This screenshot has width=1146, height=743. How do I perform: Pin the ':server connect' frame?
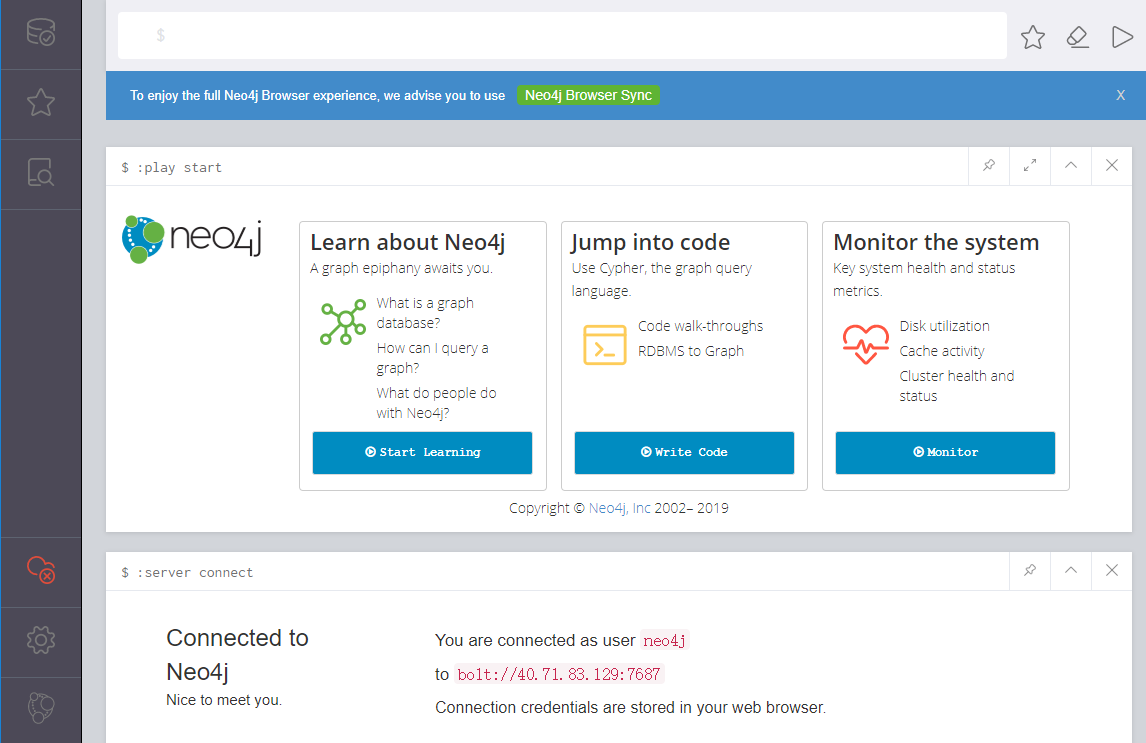click(x=1029, y=570)
